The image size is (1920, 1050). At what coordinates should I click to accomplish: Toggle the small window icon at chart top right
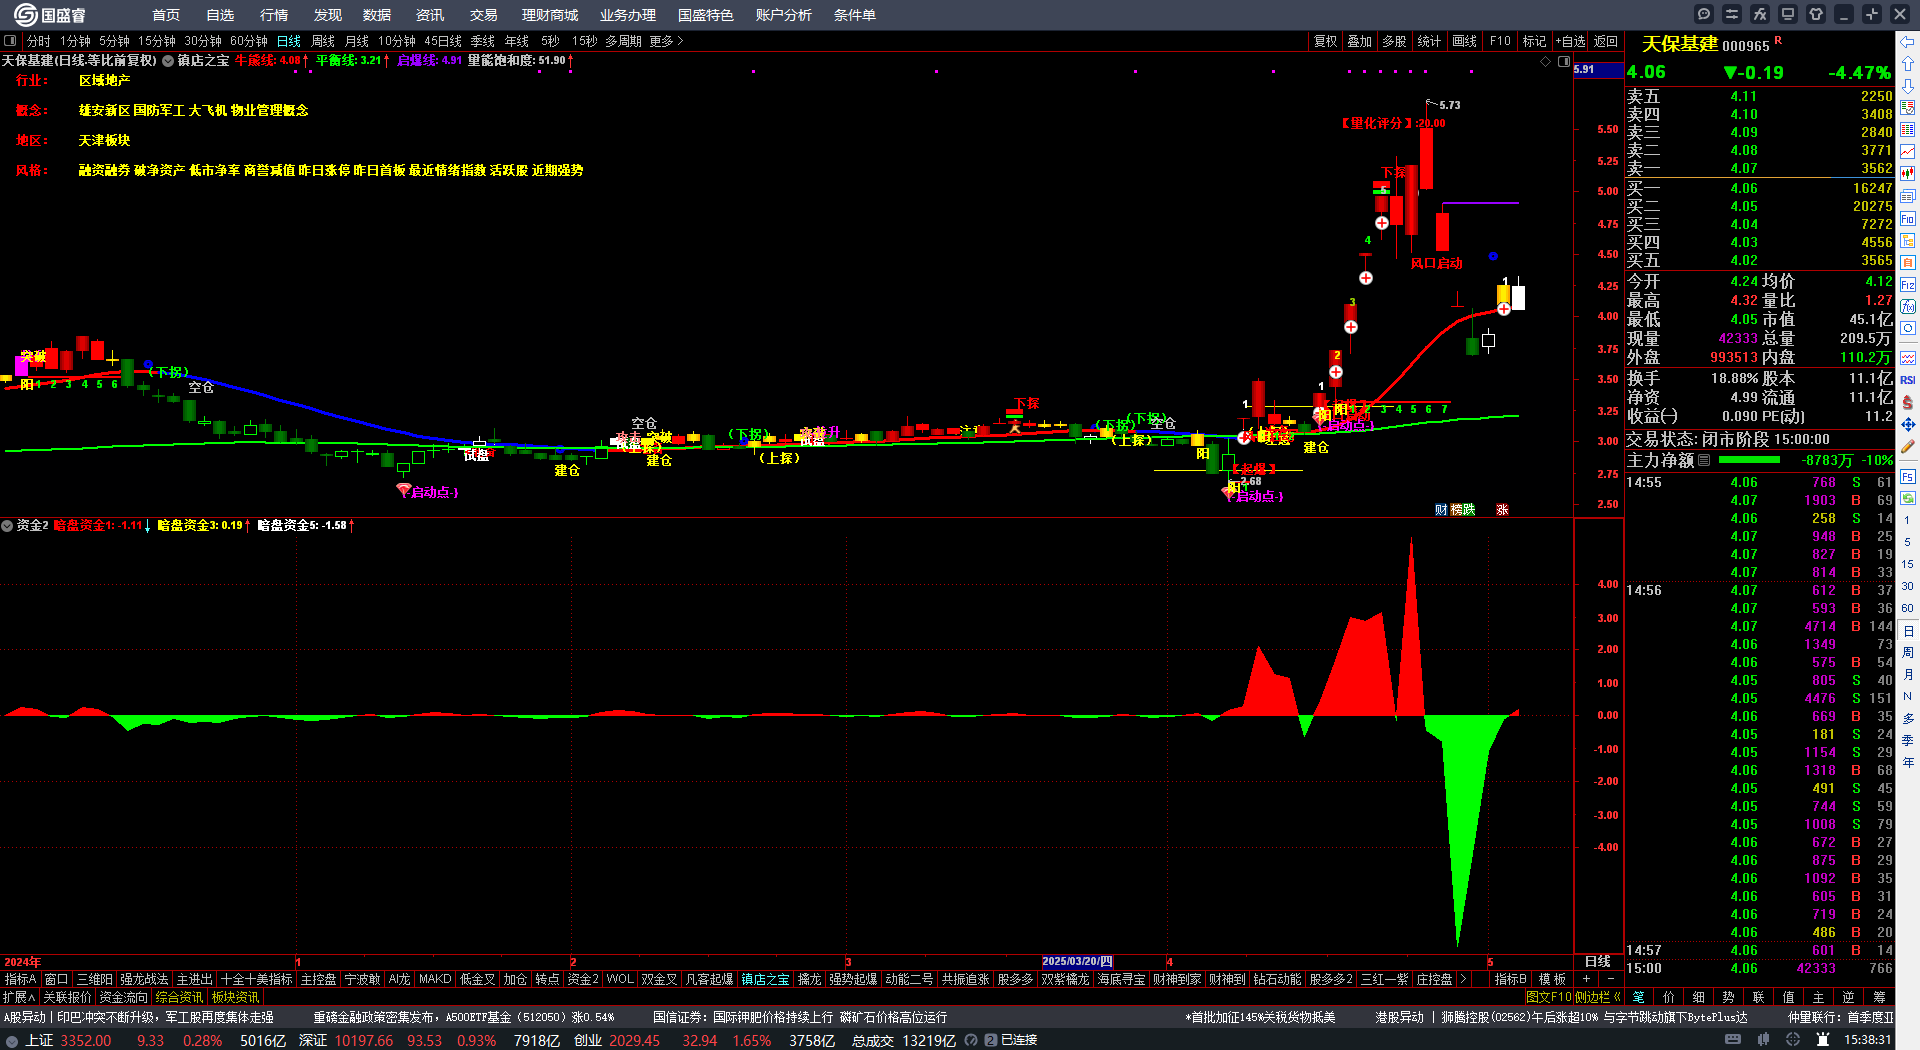(x=1564, y=61)
